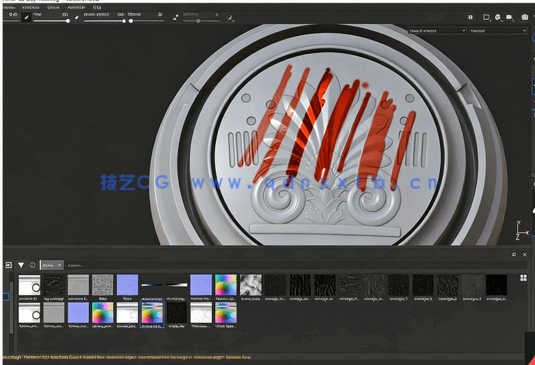Open the video camera settings icon

click(x=510, y=17)
